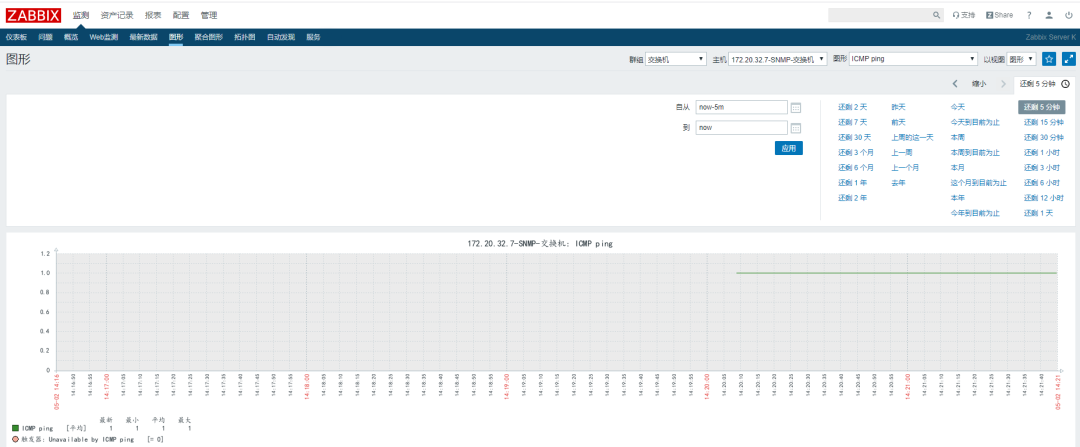Select the 30 天 range link
1080x447 pixels.
(x=855, y=138)
